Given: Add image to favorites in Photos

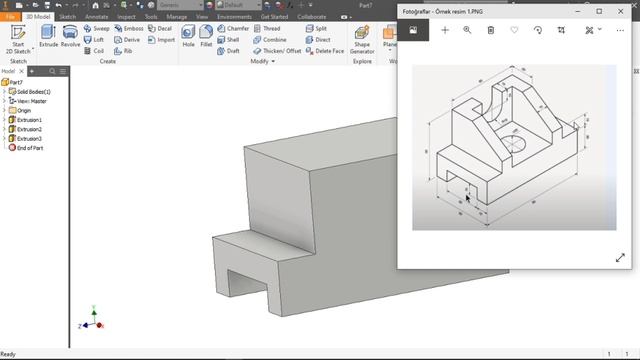Looking at the screenshot, I should [514, 30].
